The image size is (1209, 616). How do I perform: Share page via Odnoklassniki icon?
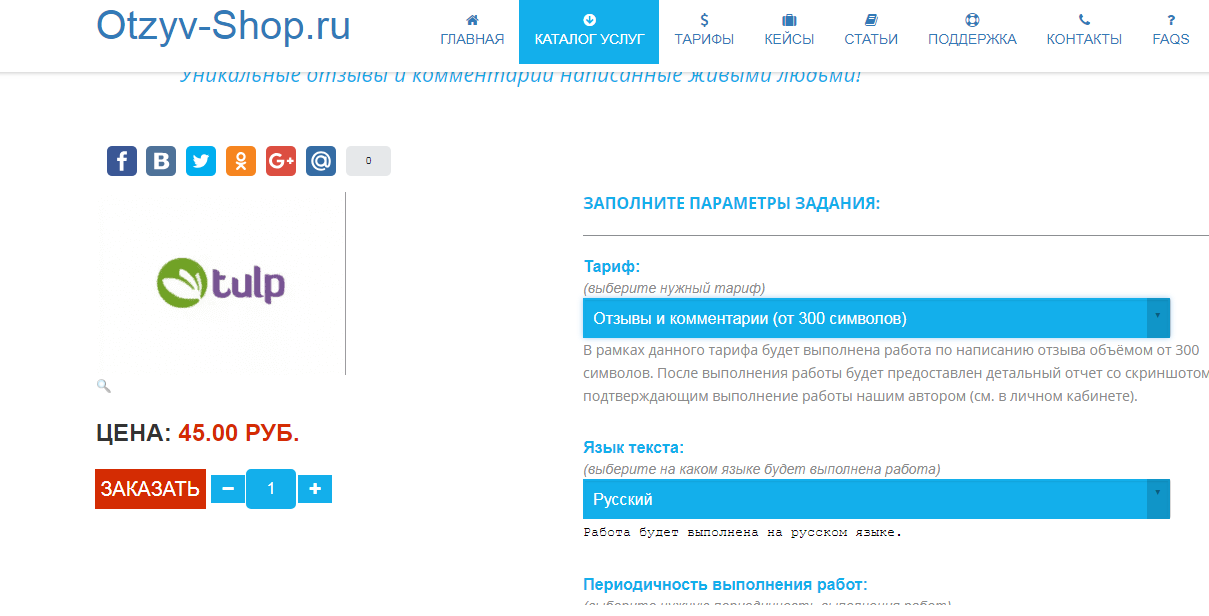(x=241, y=161)
